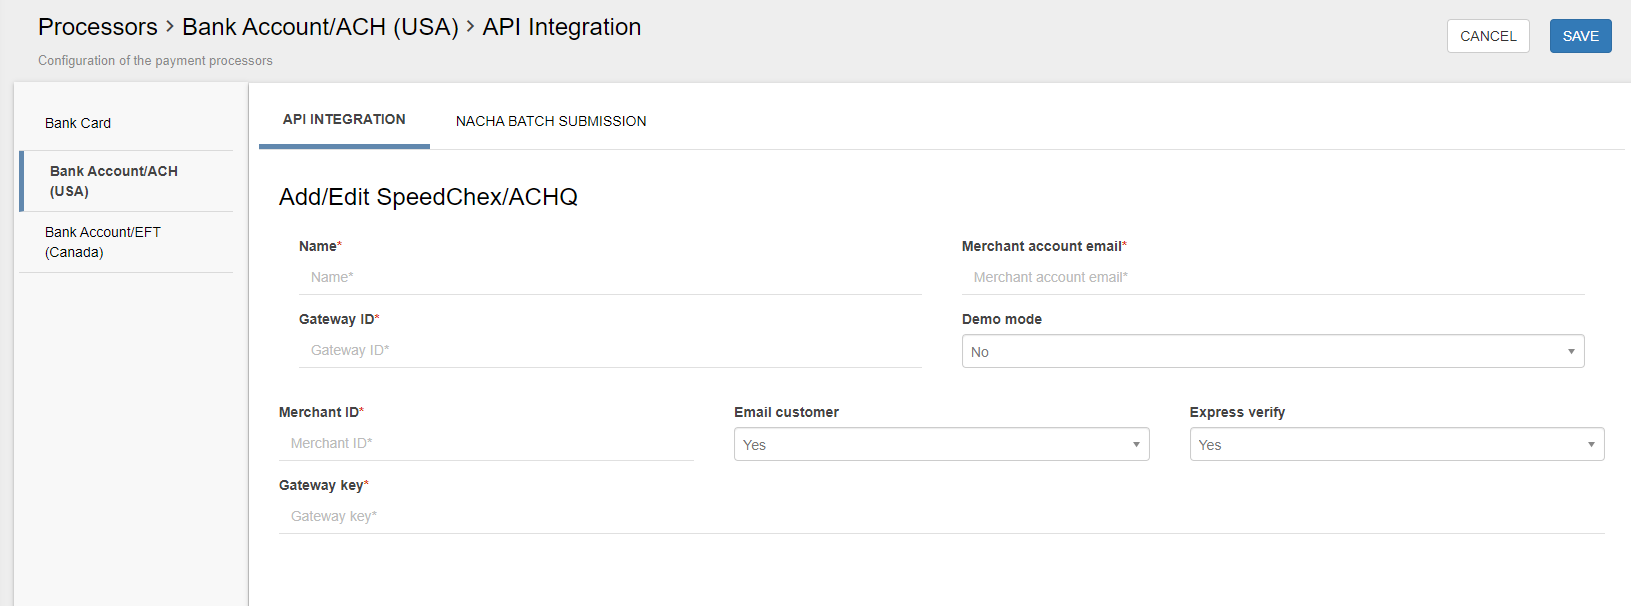Viewport: 1631px width, 606px height.
Task: Click API Integration breadcrumb title
Action: point(562,27)
